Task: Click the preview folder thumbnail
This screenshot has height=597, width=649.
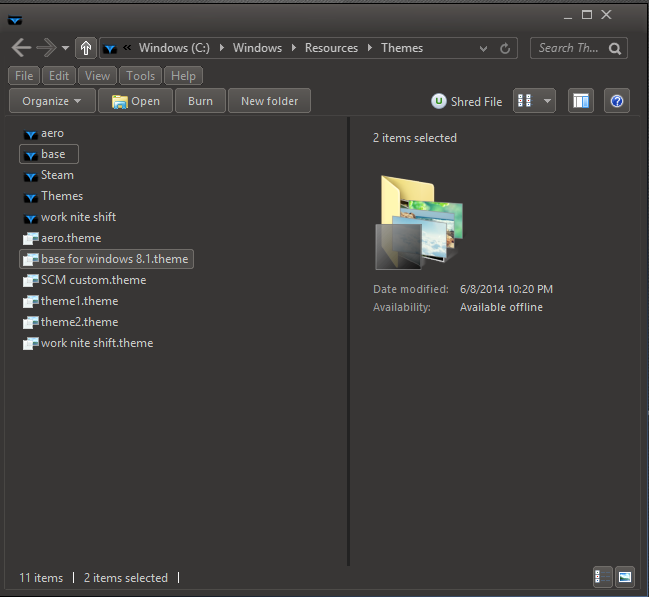Action: click(418, 223)
